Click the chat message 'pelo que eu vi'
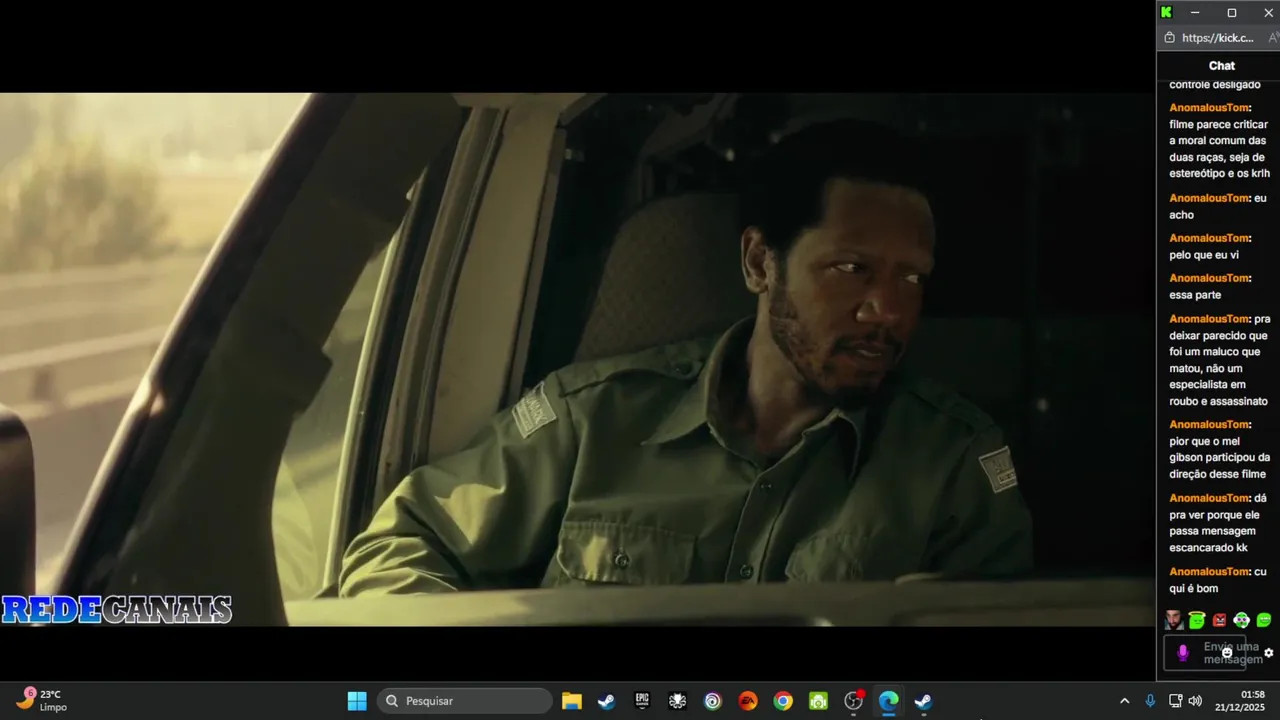Viewport: 1280px width, 720px height. tap(1211, 246)
